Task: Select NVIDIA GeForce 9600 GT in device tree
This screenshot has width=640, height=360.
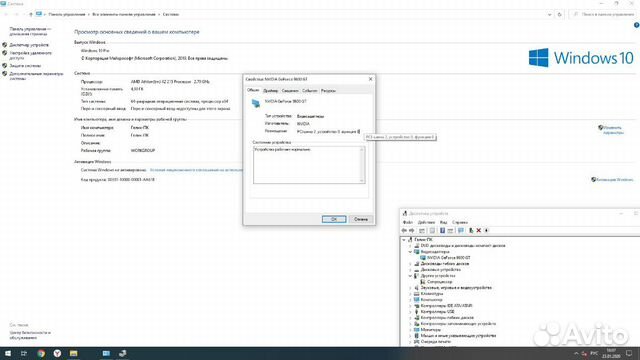Action: [449, 258]
